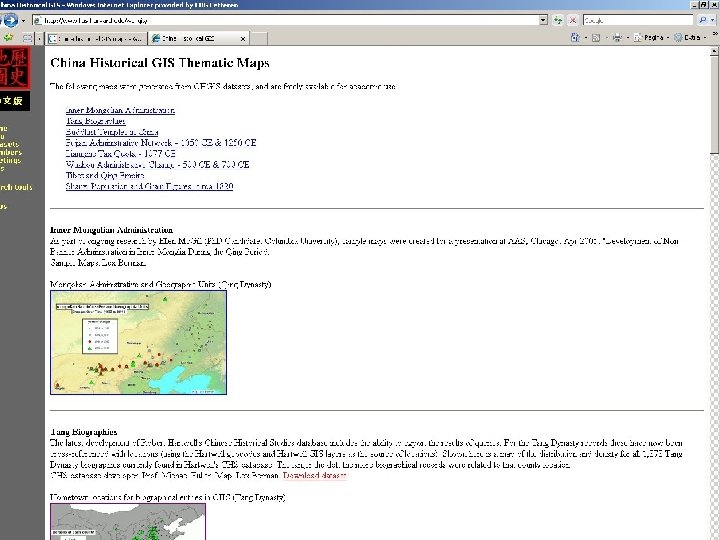
Task: Click the vertical scrollbar thumb
Action: point(715,104)
